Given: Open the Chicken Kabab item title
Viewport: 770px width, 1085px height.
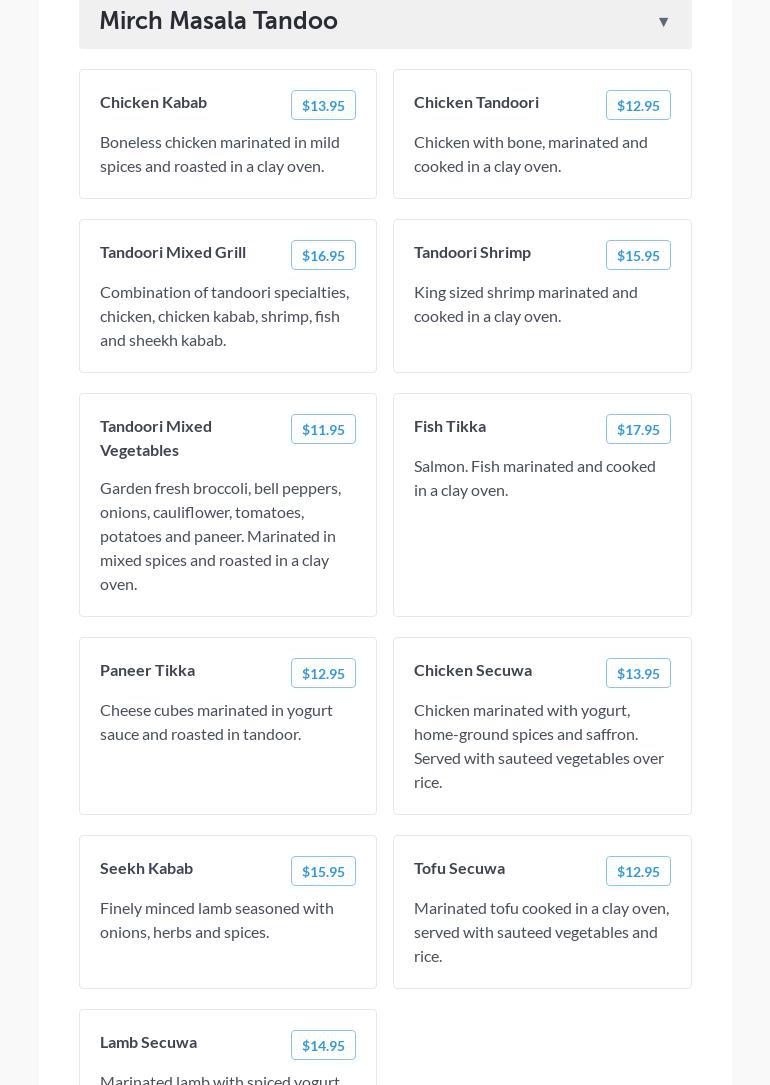Looking at the screenshot, I should click(x=153, y=102).
